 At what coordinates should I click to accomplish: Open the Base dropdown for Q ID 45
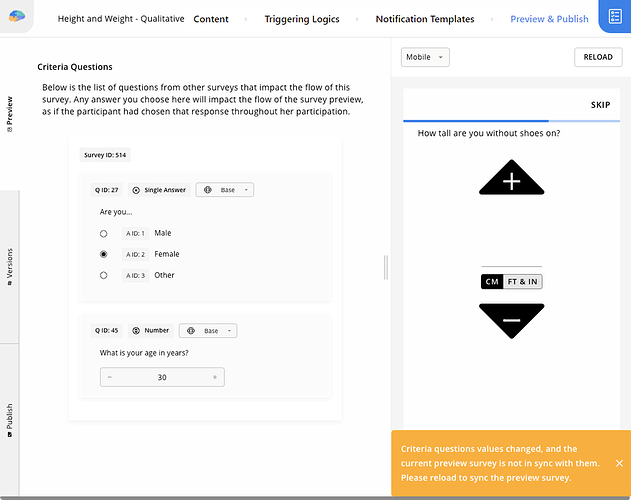[x=208, y=331]
